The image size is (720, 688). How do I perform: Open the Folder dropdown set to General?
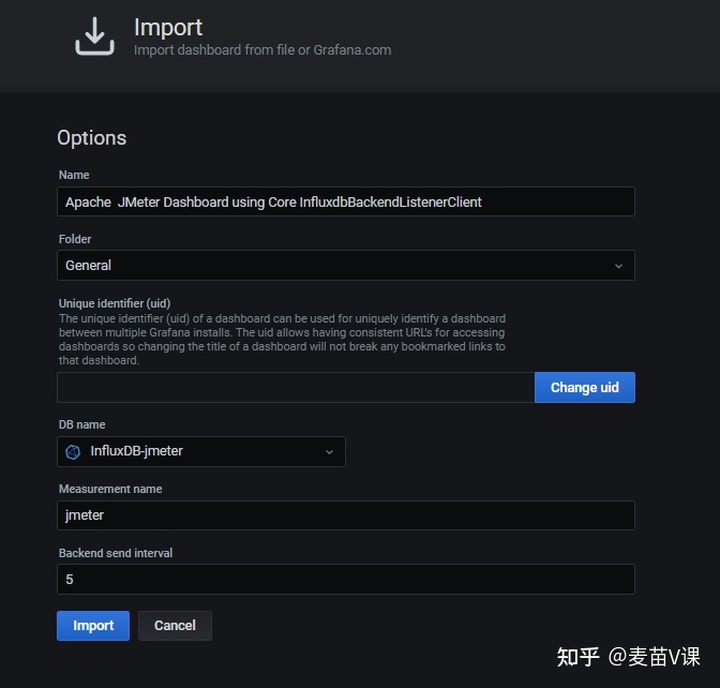click(346, 265)
